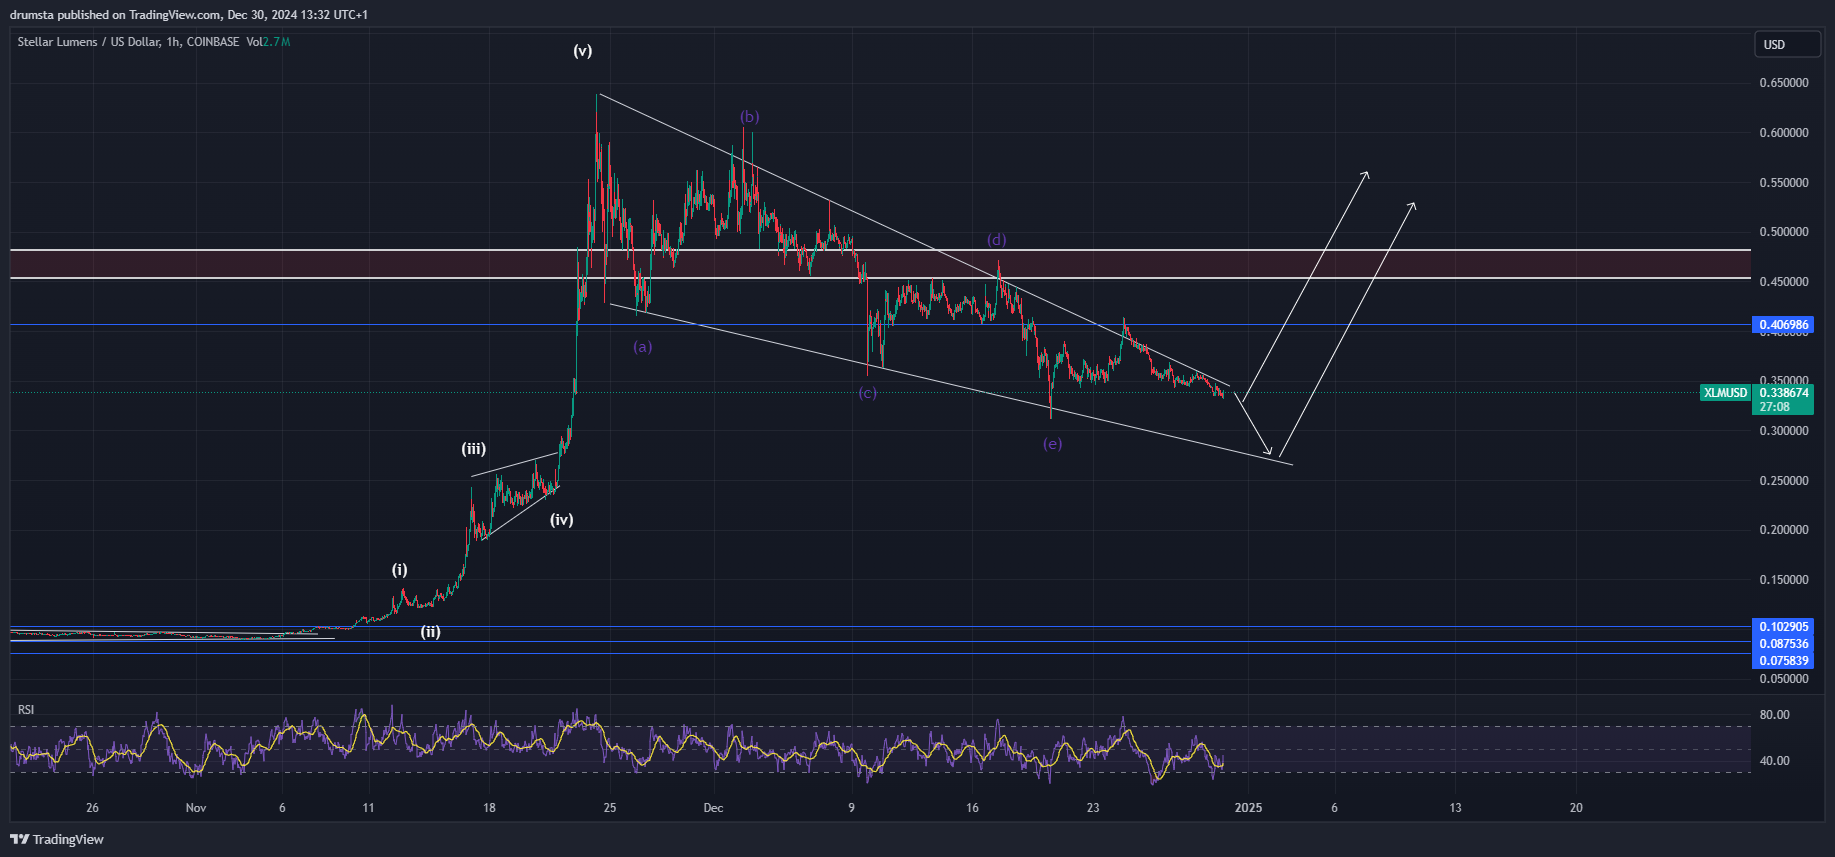Select the 0.087536 price label
The image size is (1835, 857).
click(1784, 644)
